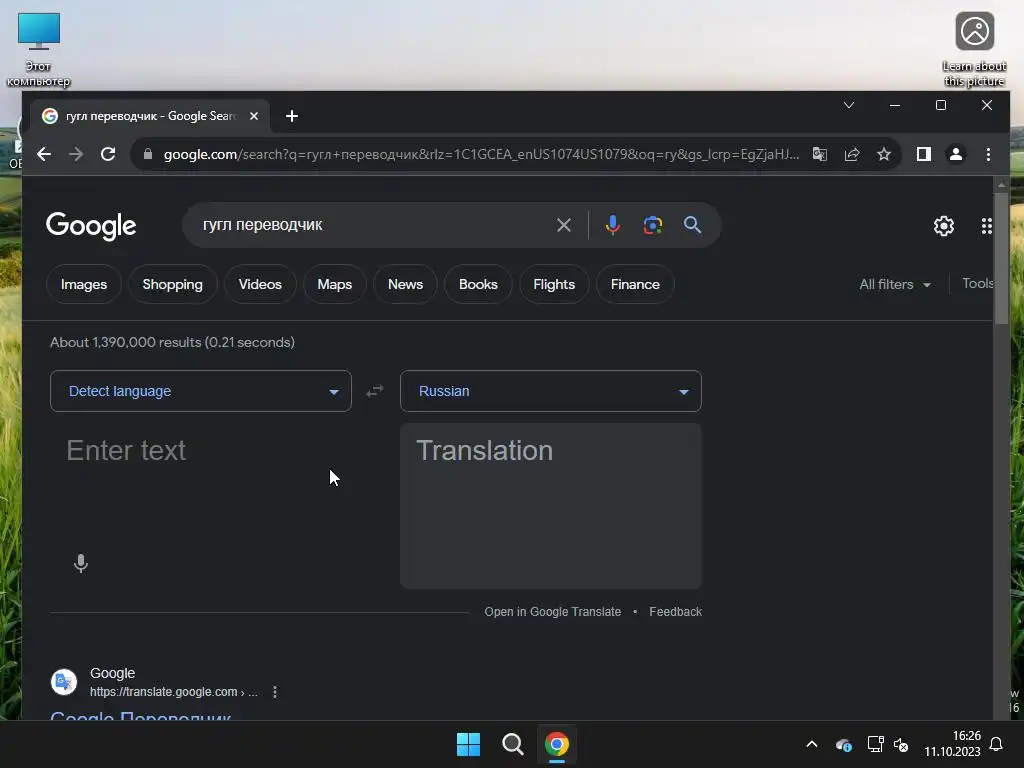Open the translate page icon in address bar
Viewport: 1024px width, 768px height.
click(x=820, y=154)
